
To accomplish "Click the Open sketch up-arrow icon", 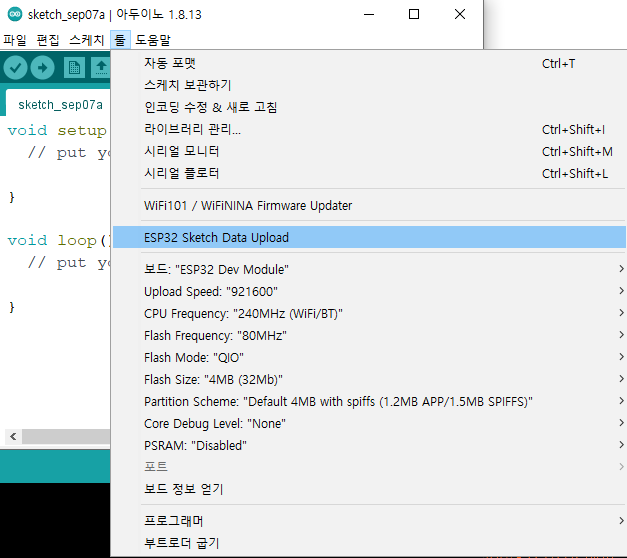I will pos(101,68).
